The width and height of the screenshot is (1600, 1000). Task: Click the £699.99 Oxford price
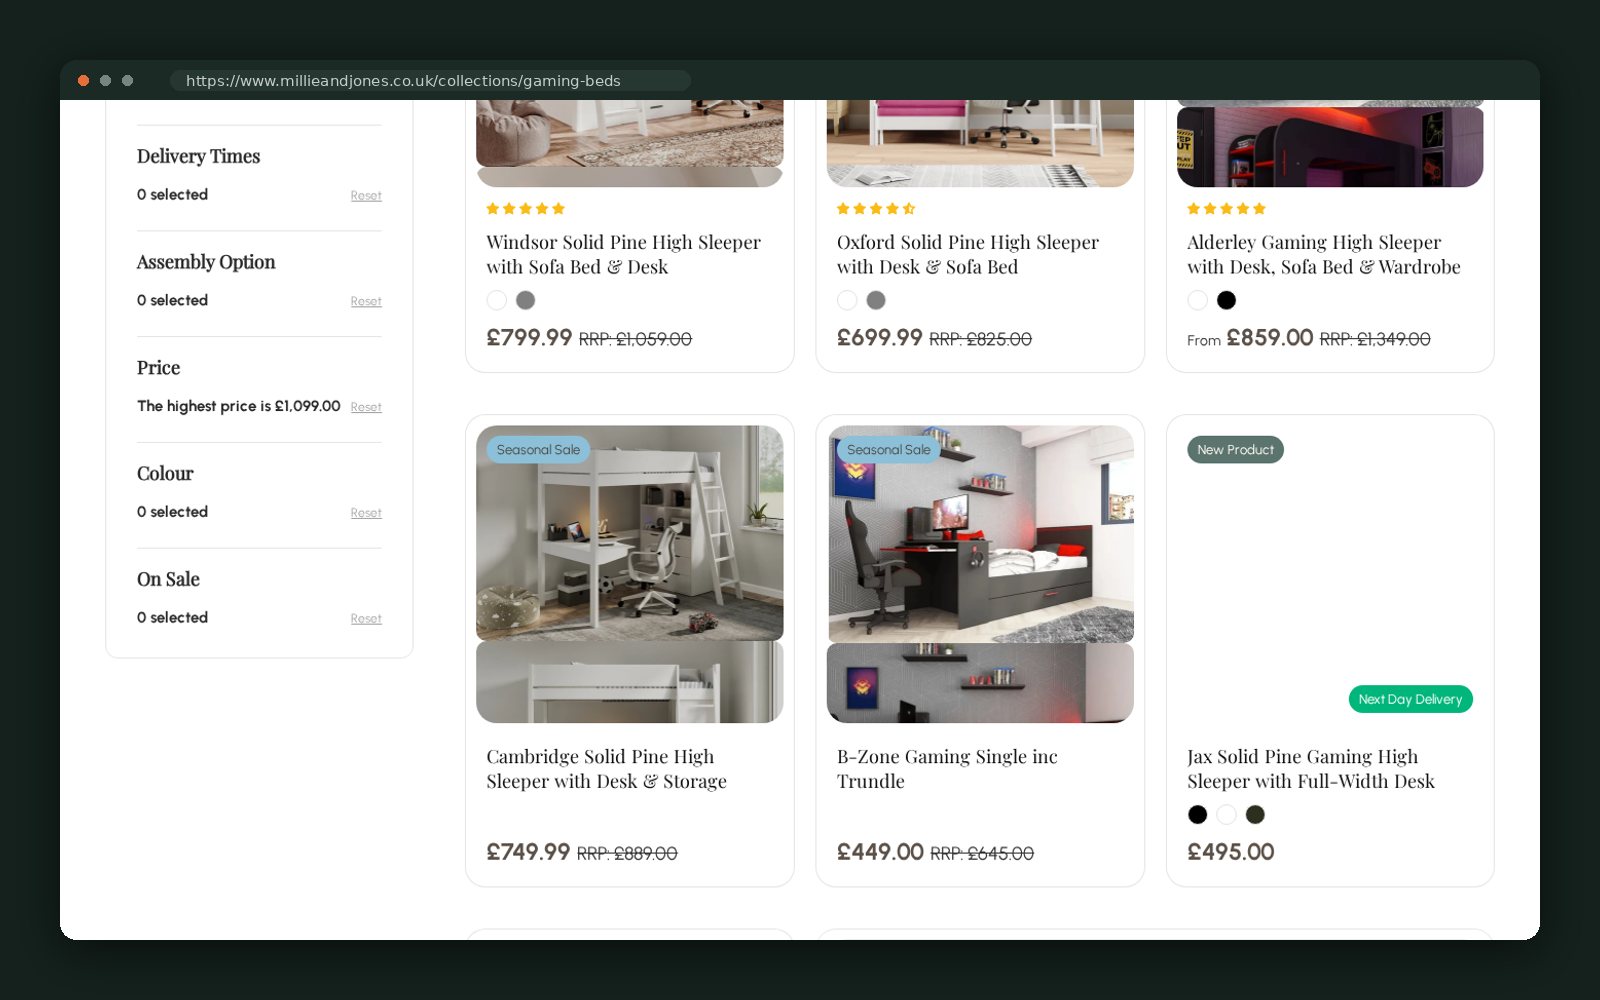[879, 338]
